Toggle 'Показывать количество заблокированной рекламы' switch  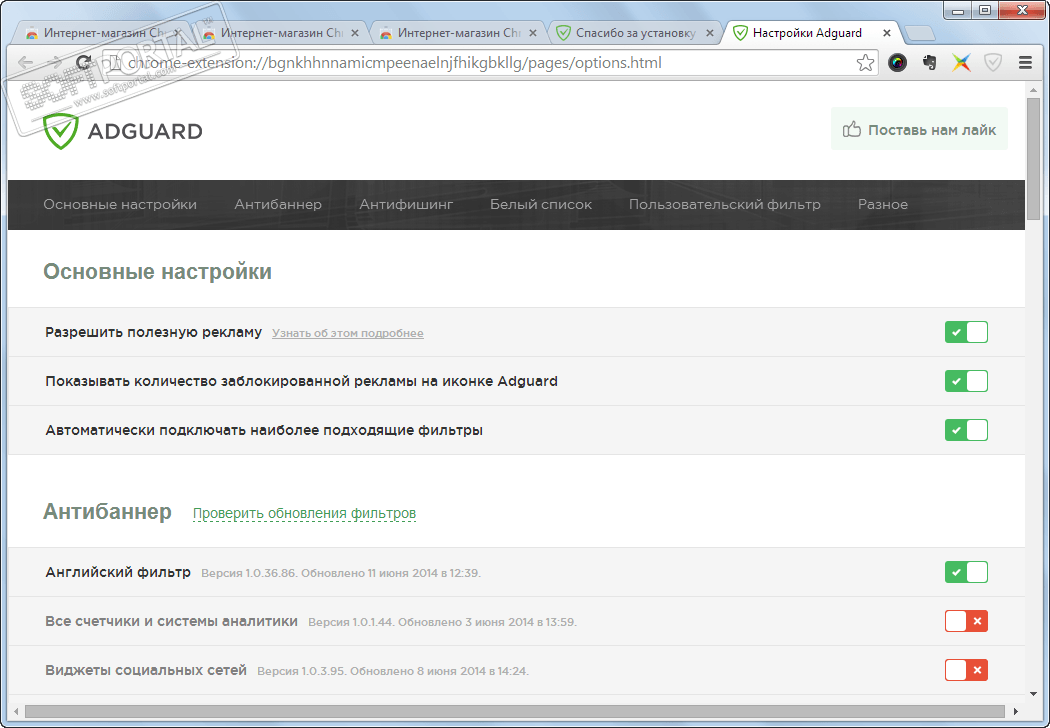click(966, 381)
